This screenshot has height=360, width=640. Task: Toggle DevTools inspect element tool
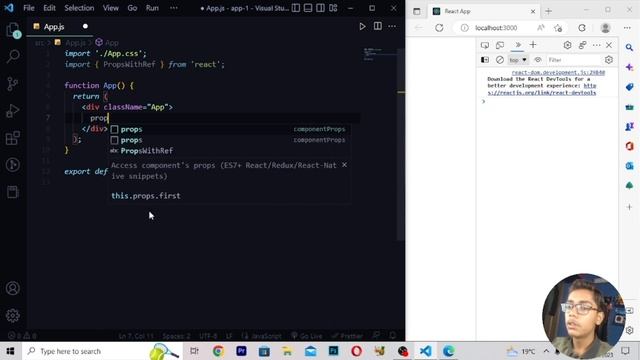485,45
